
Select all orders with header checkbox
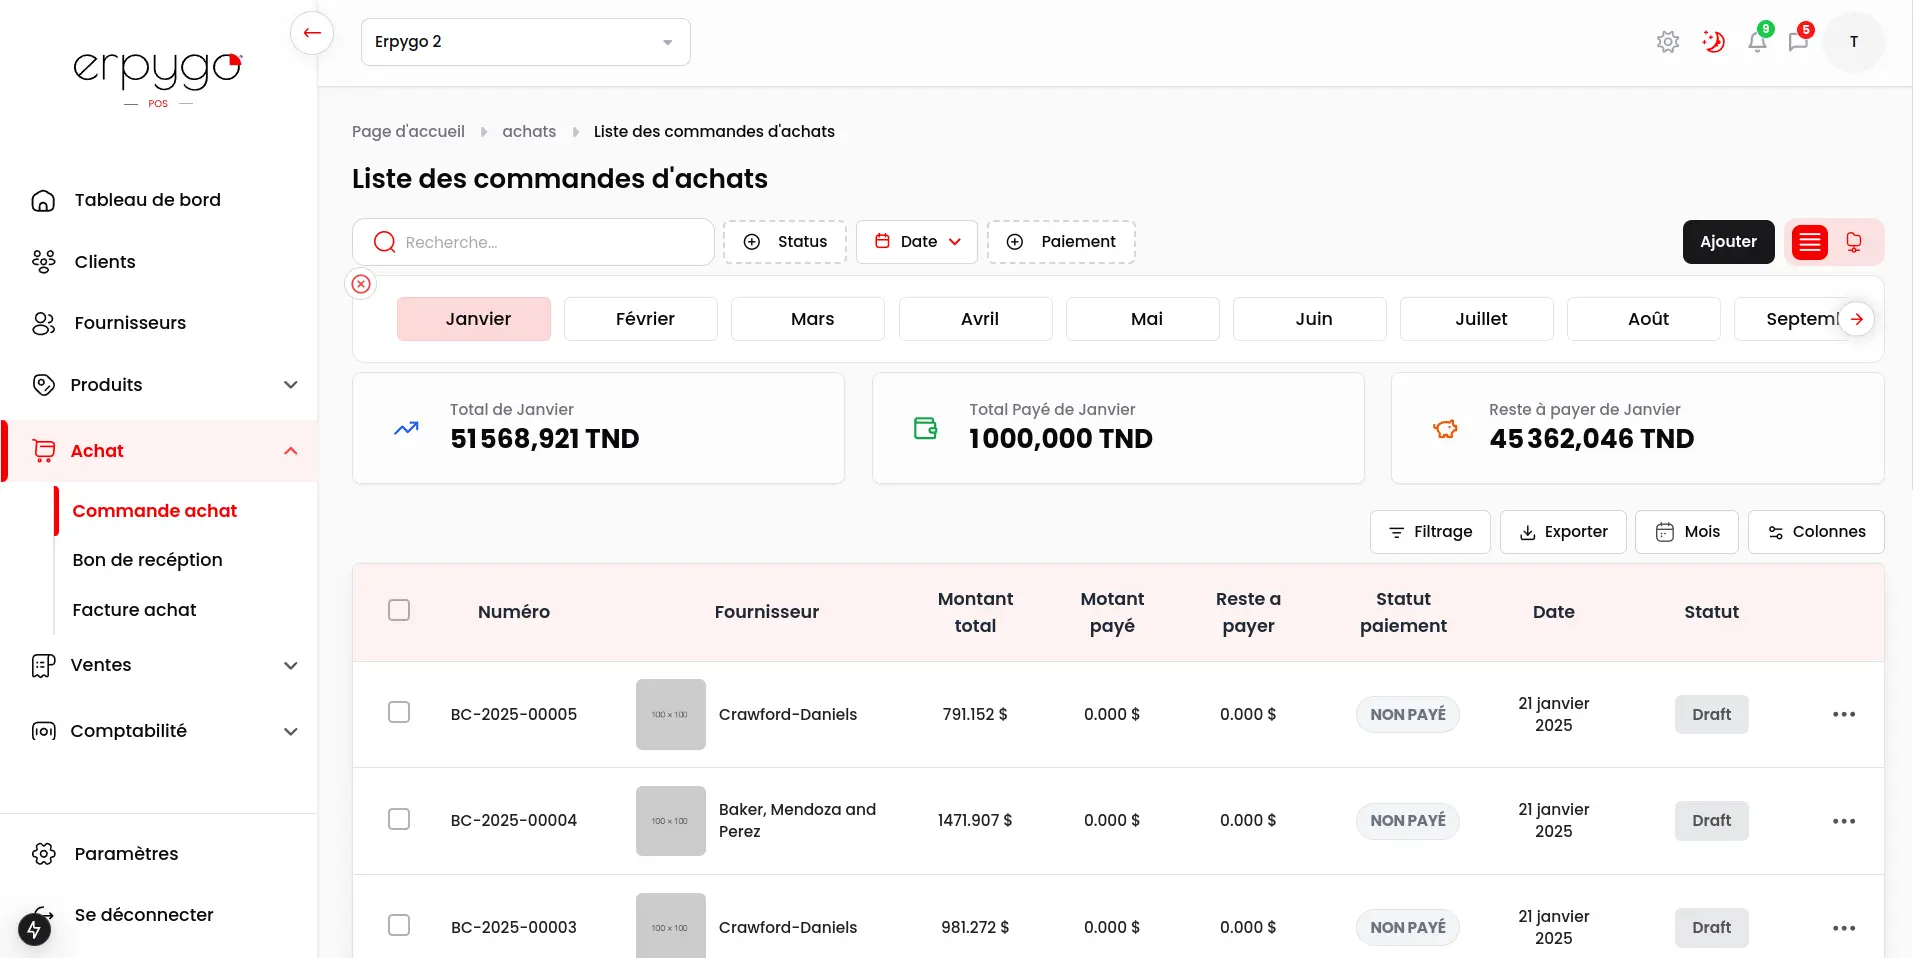point(399,610)
